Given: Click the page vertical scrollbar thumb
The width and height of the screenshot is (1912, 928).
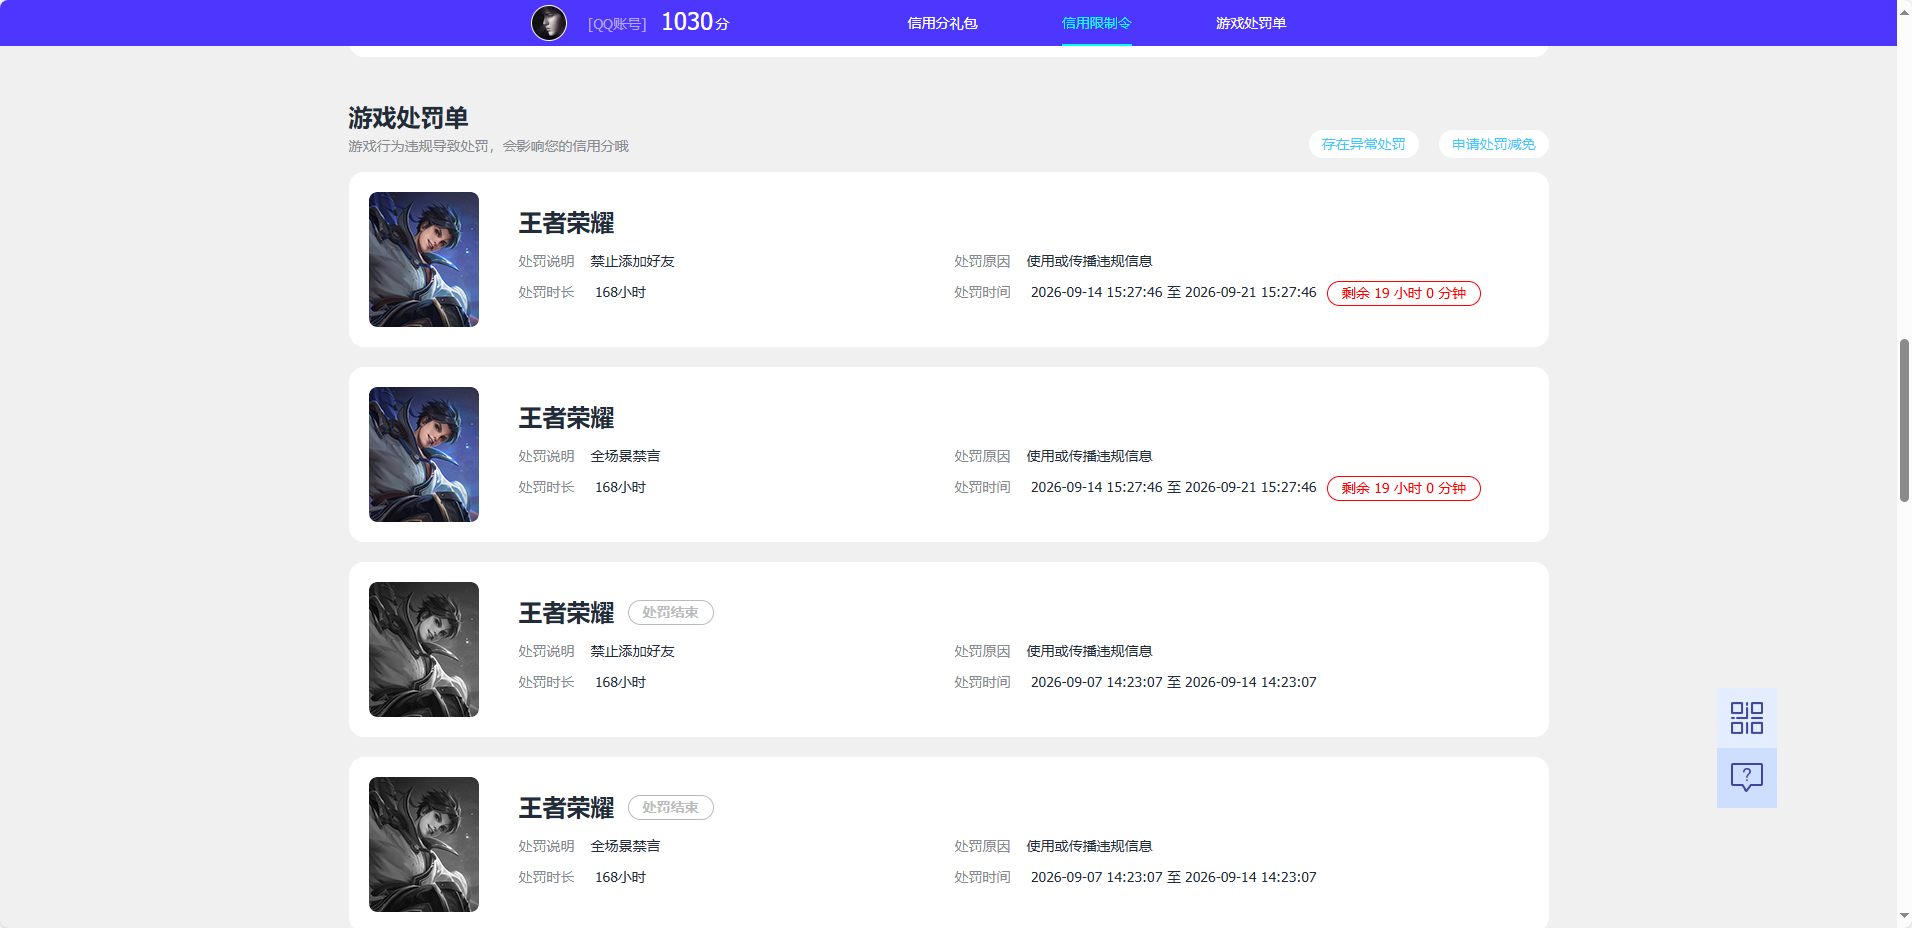Looking at the screenshot, I should pos(1904,420).
